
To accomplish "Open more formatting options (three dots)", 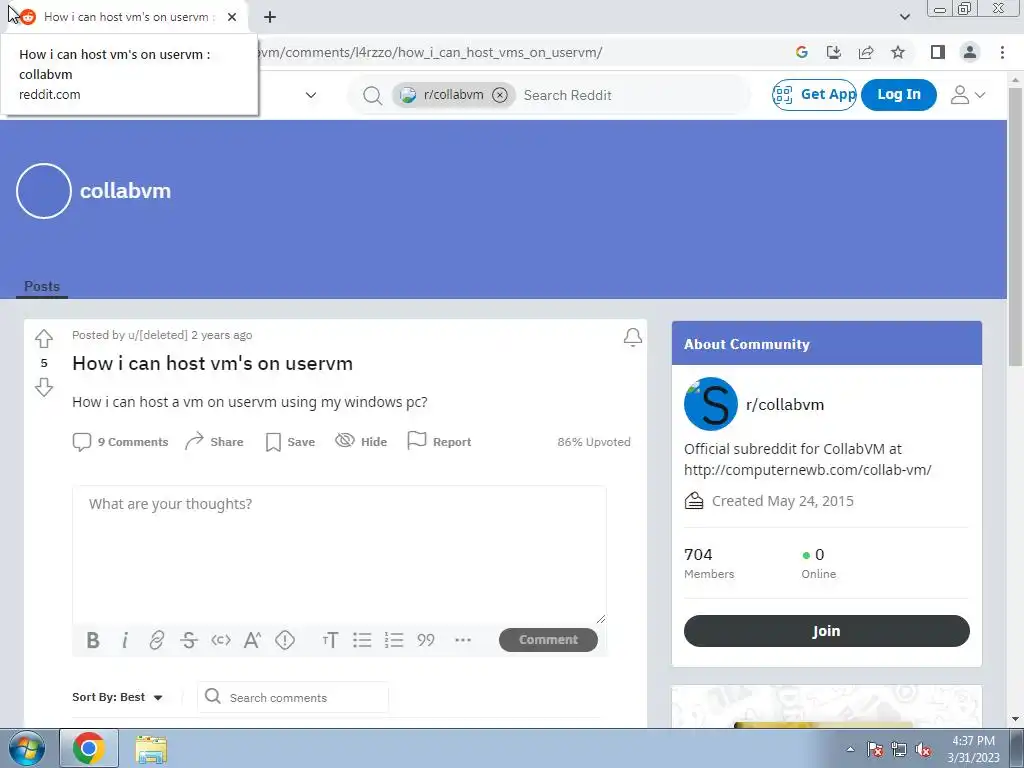I will pos(462,640).
